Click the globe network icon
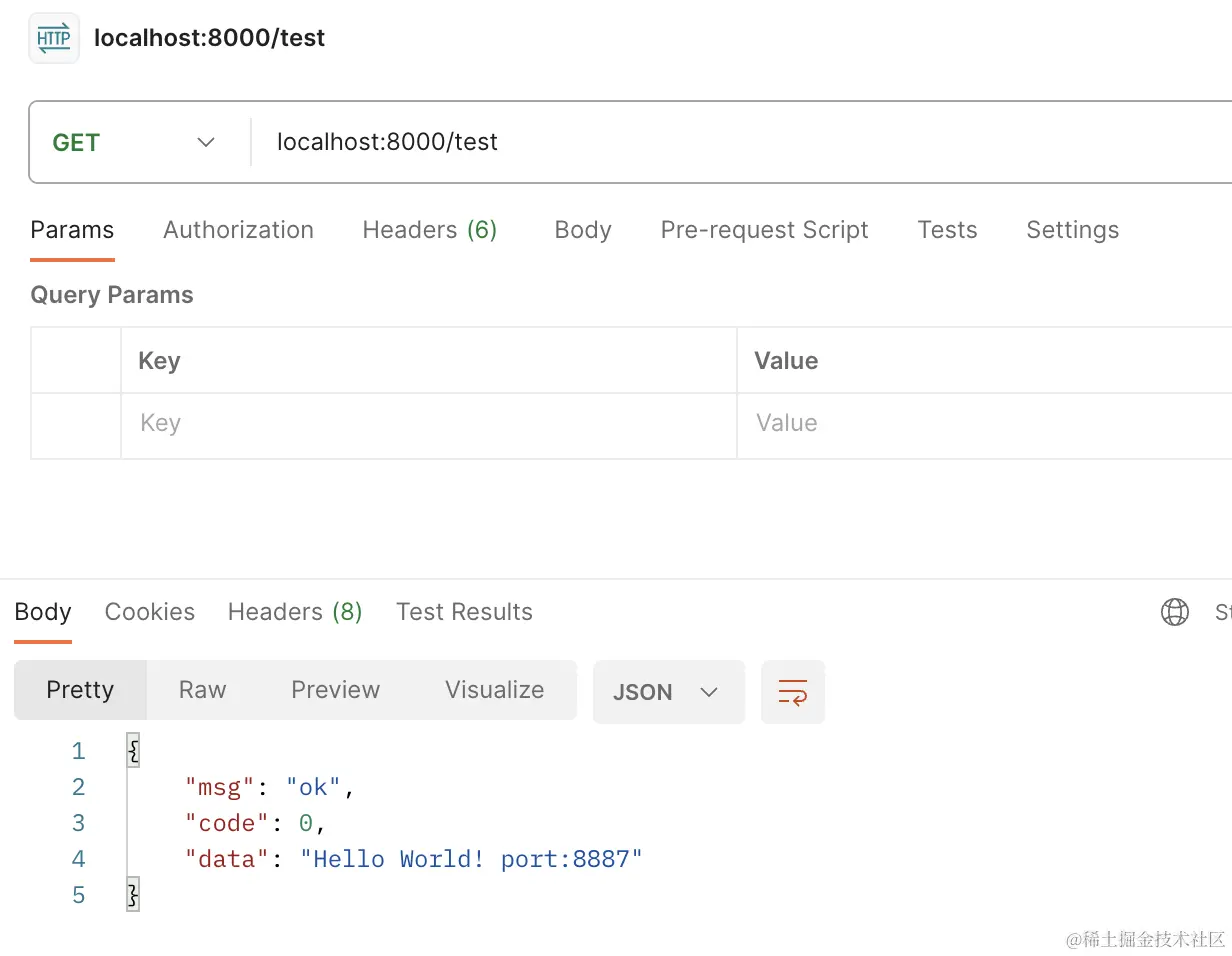 [x=1175, y=612]
